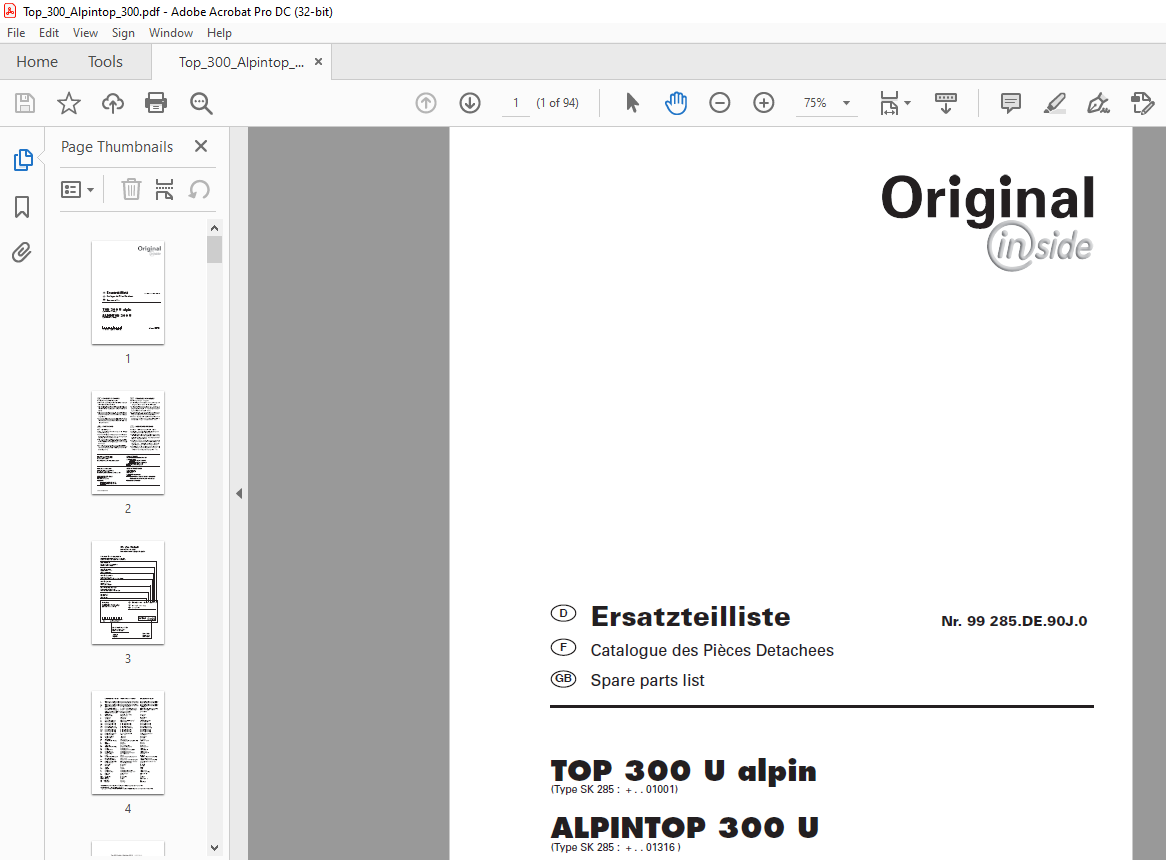
Task: Open the Sign document pen tool
Action: [1098, 103]
